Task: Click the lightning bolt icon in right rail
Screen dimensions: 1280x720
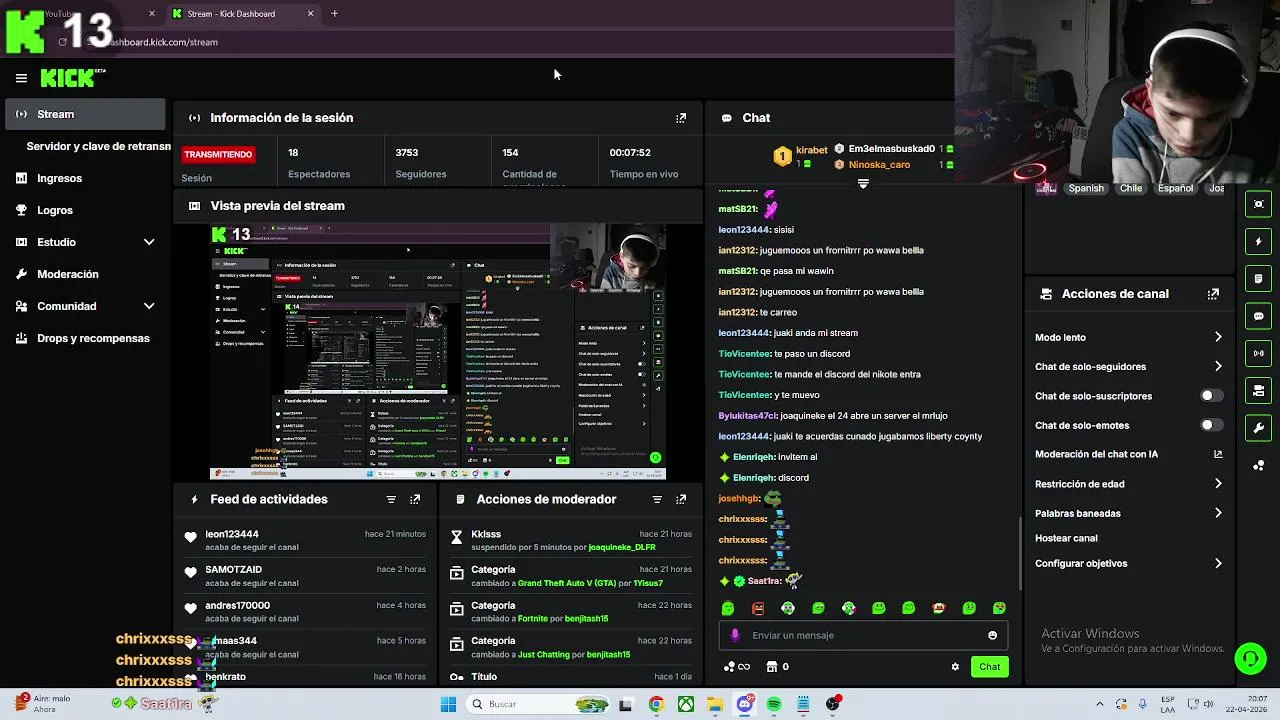Action: 1259,241
